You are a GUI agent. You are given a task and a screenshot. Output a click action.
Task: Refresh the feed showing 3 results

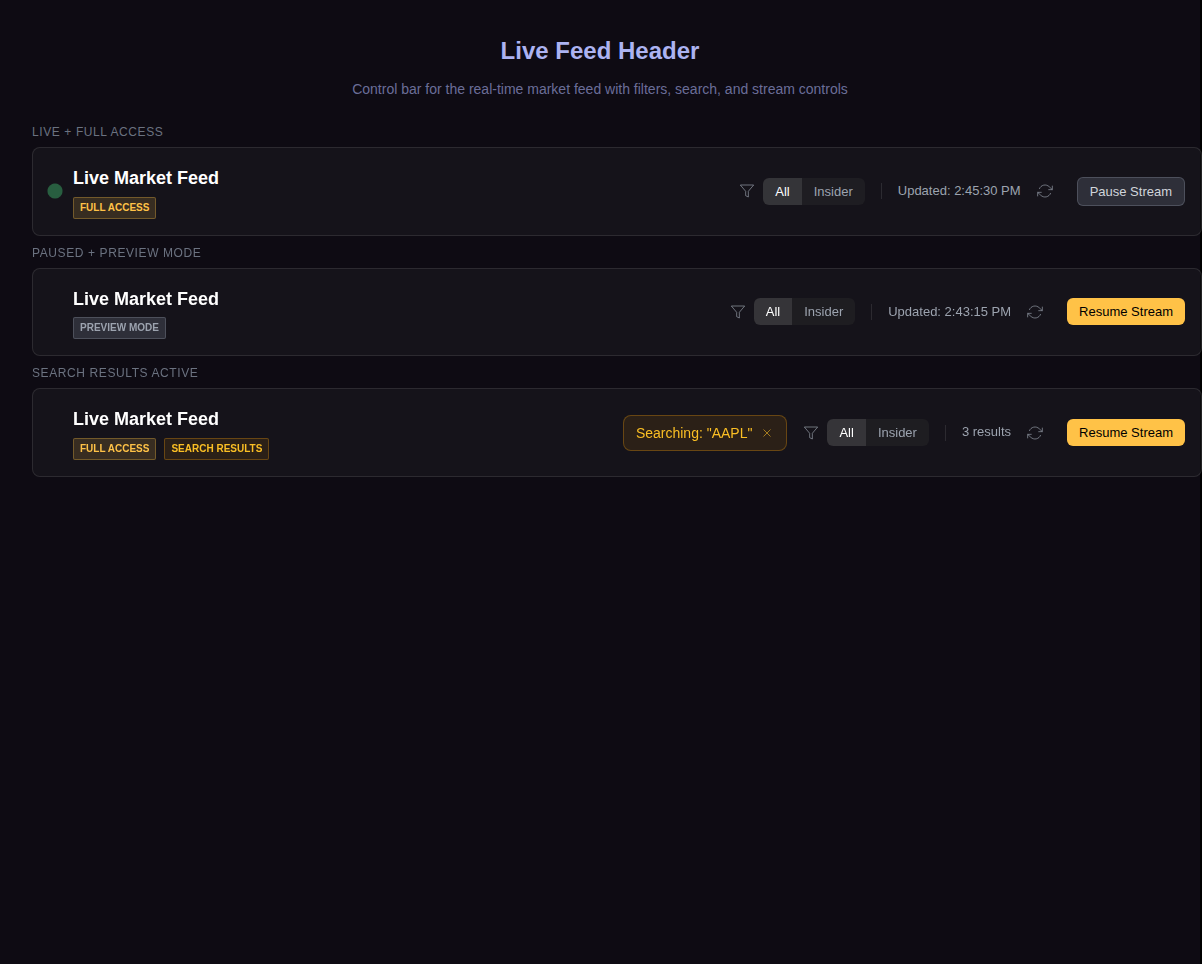coord(1035,432)
